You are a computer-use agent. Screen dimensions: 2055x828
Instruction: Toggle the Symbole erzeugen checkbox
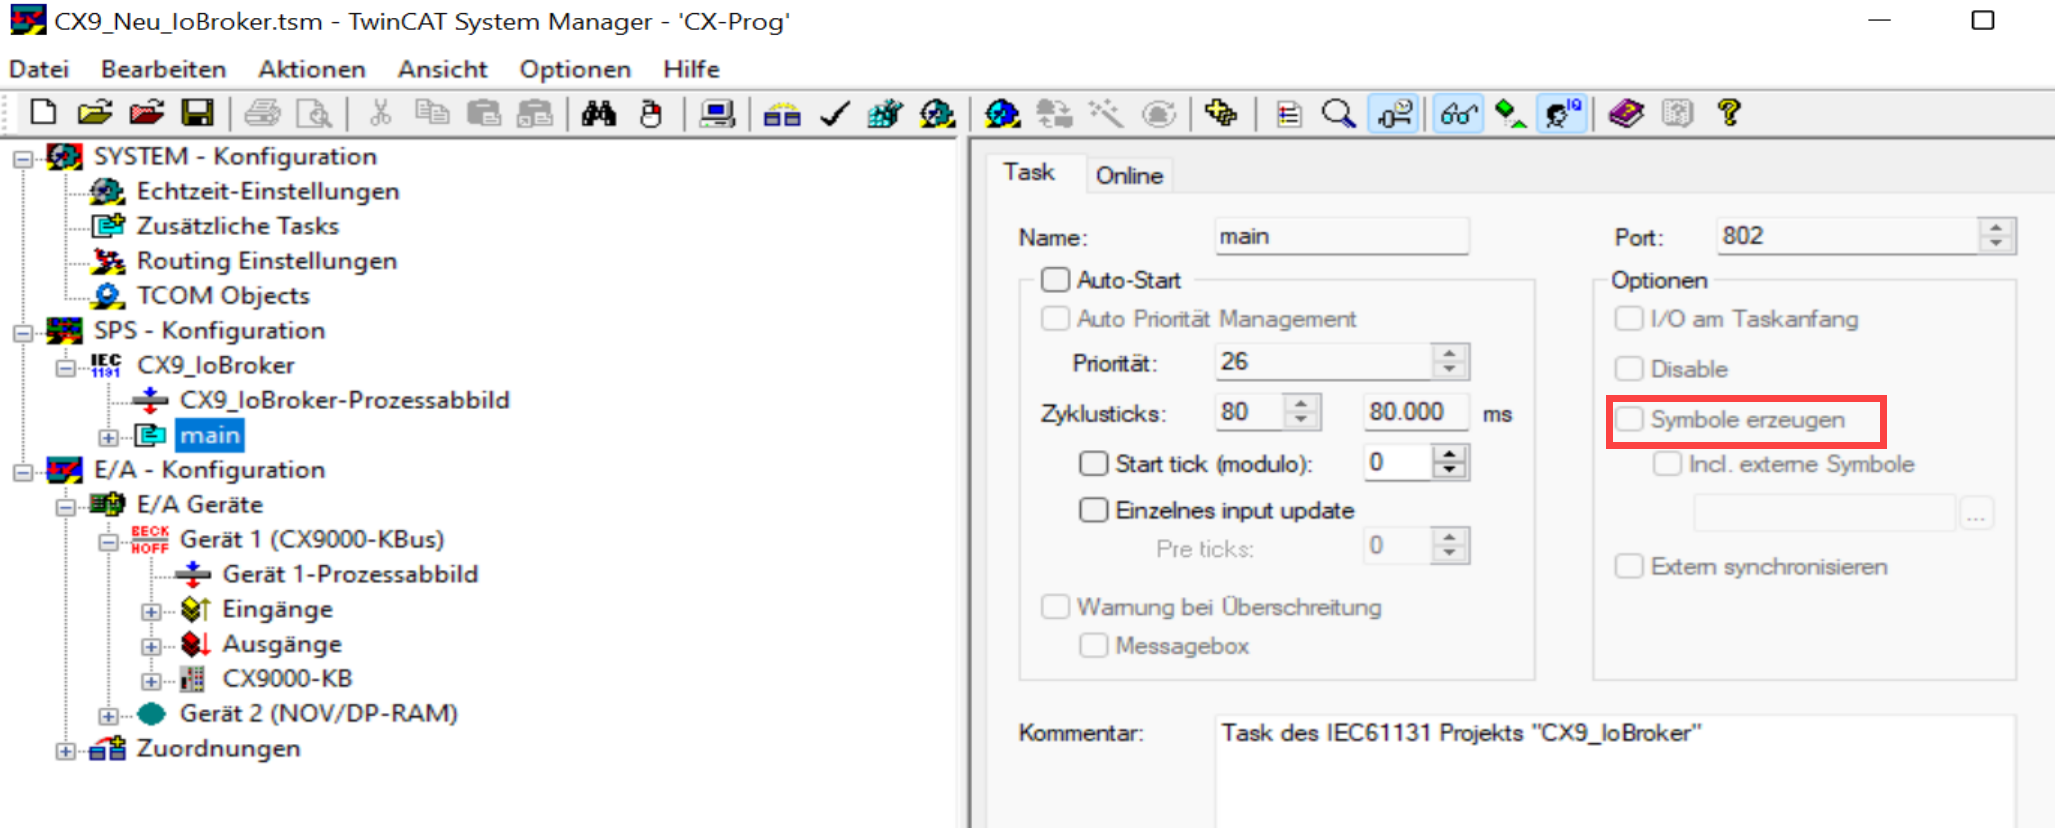tap(1630, 419)
